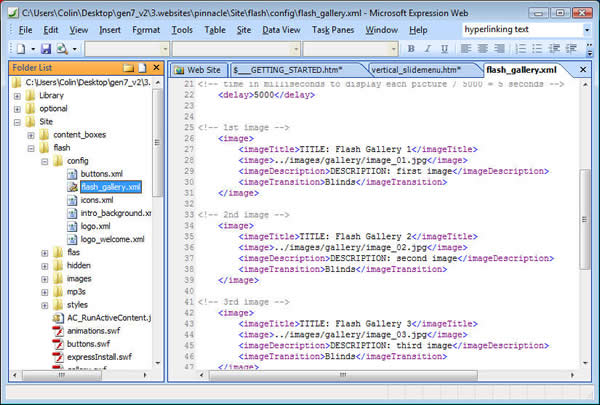Expand the images folder
This screenshot has height=405, width=600.
pos(44,278)
